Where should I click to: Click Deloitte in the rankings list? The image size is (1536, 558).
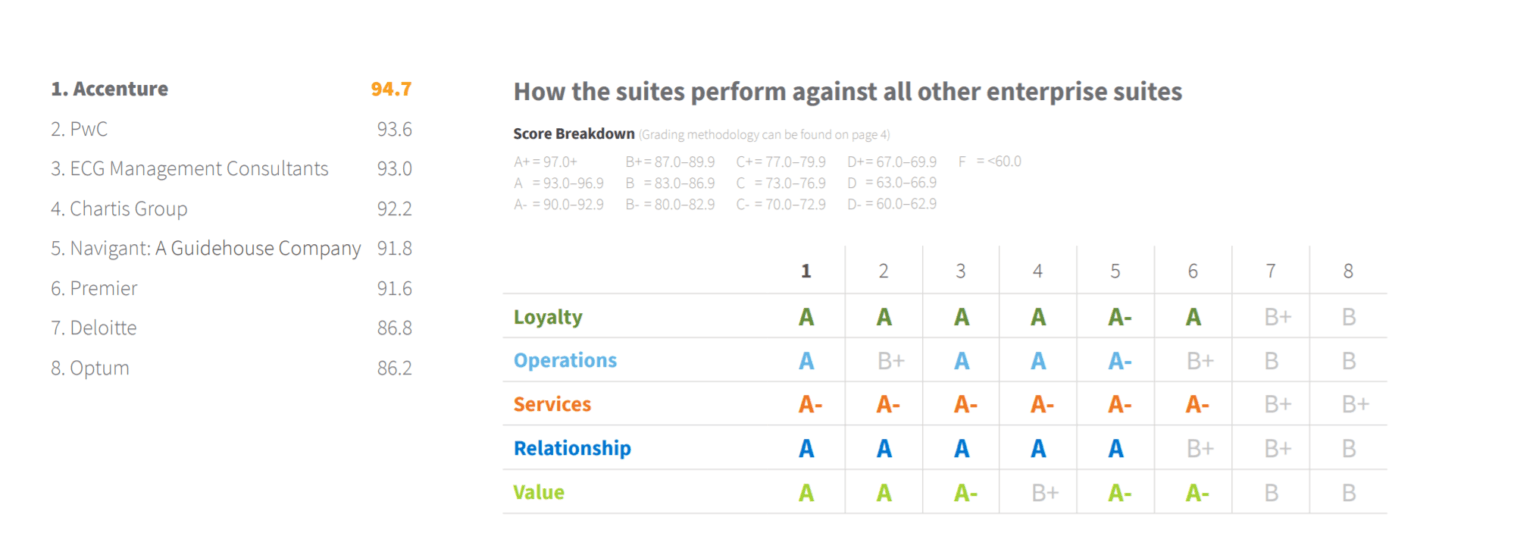click(94, 328)
